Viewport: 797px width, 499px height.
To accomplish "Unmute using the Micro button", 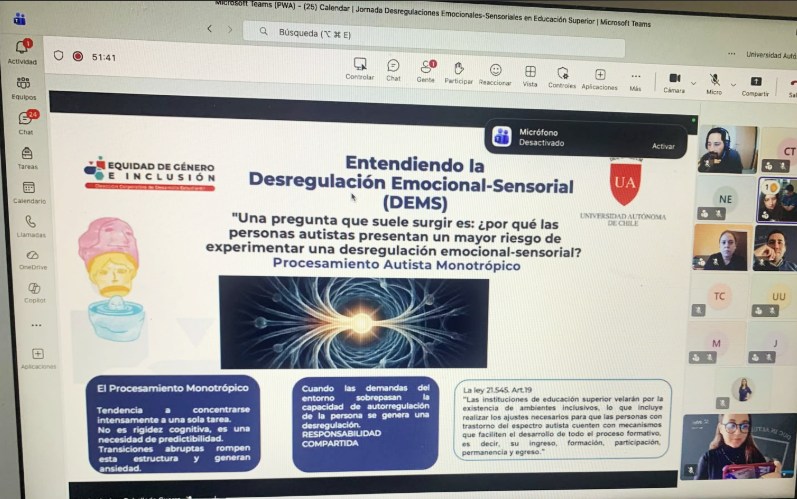I will click(x=714, y=84).
